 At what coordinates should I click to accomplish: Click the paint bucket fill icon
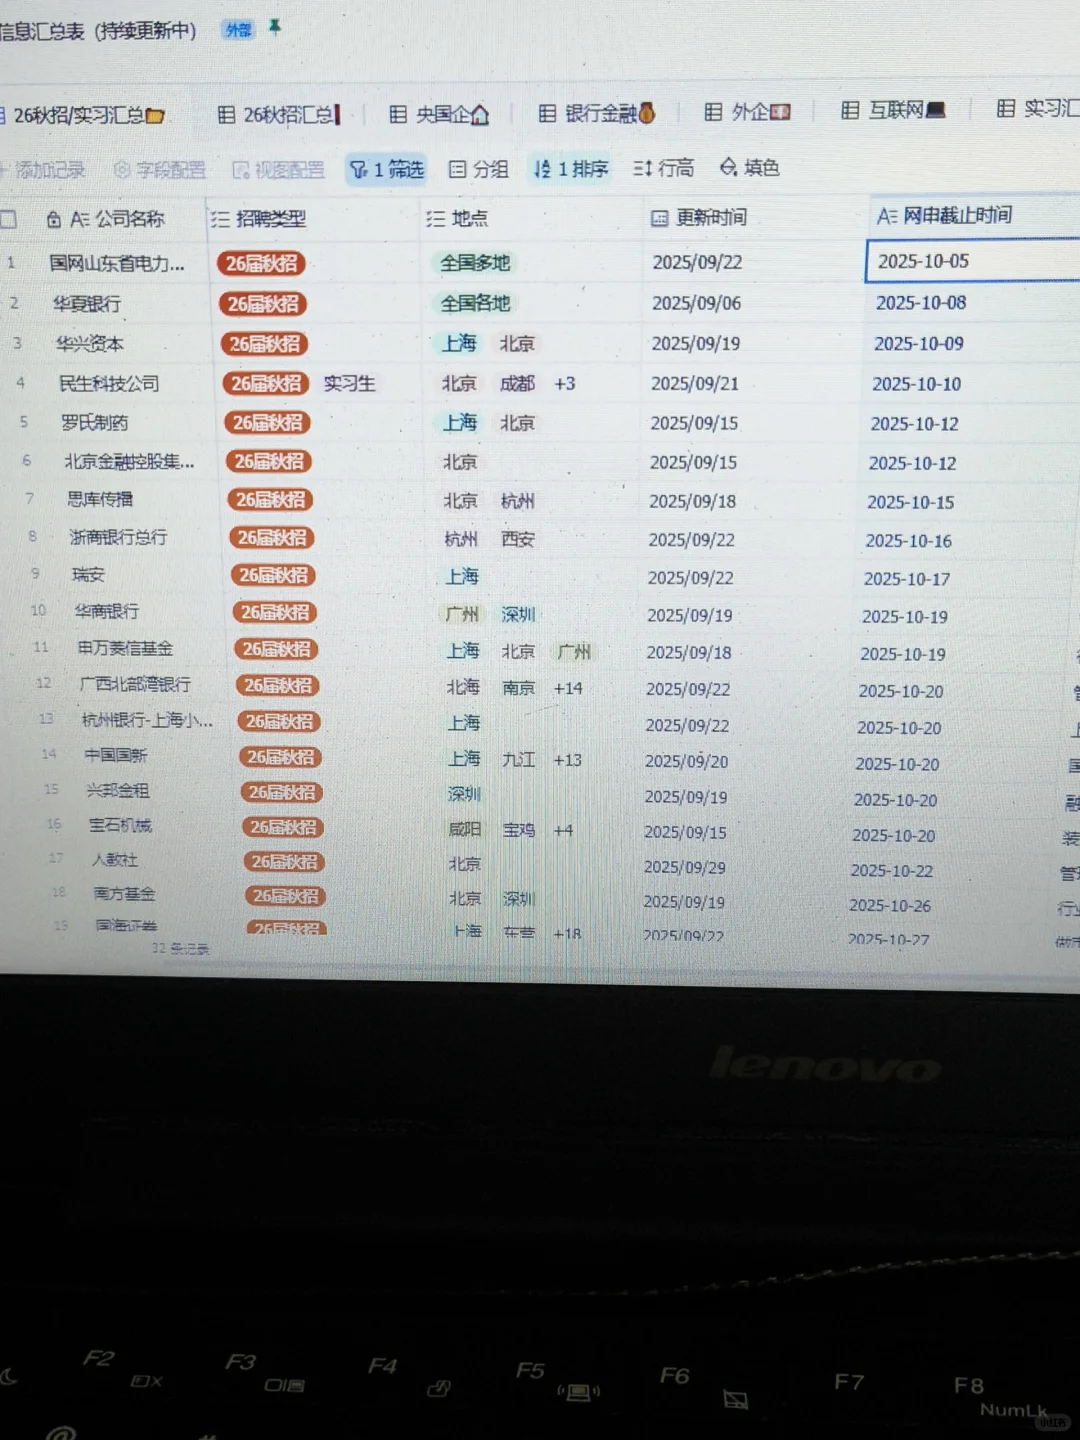pyautogui.click(x=729, y=167)
